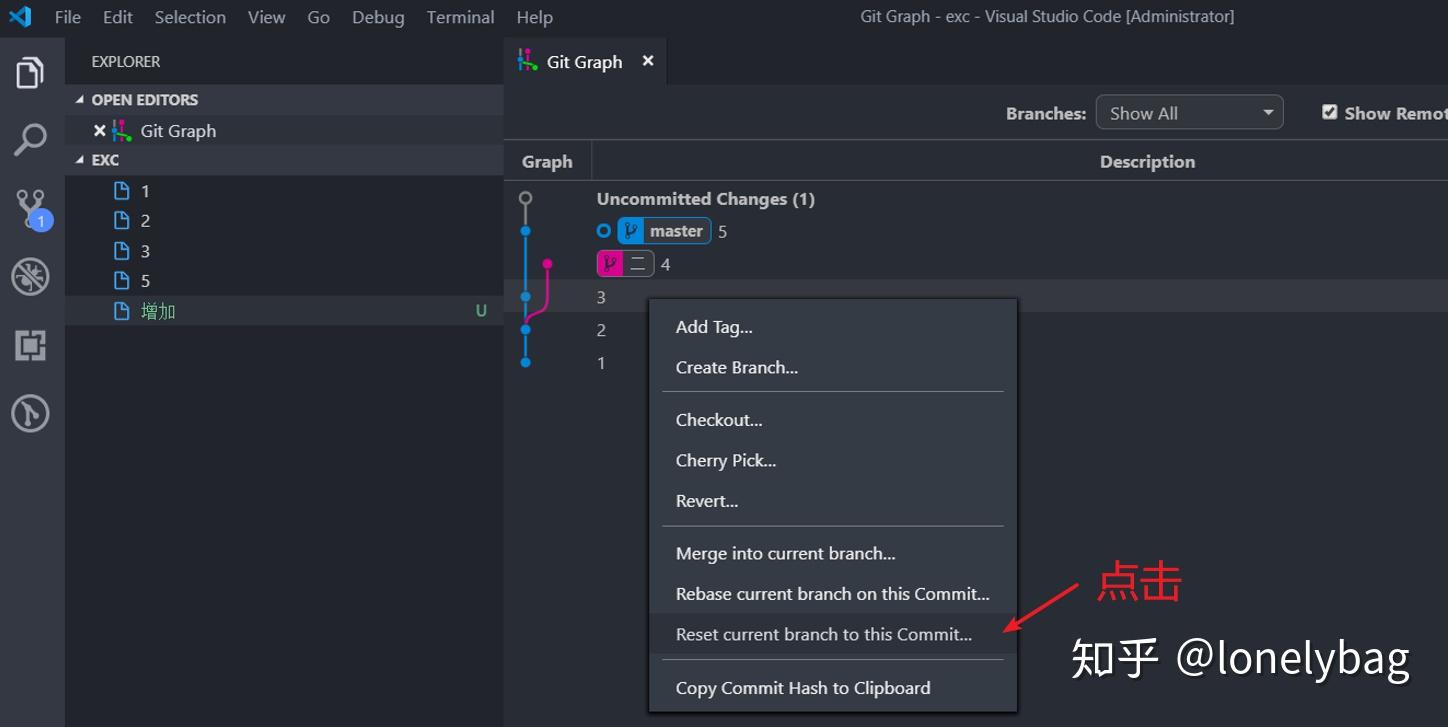Open the View menu
This screenshot has height=727, width=1449.
click(266, 17)
